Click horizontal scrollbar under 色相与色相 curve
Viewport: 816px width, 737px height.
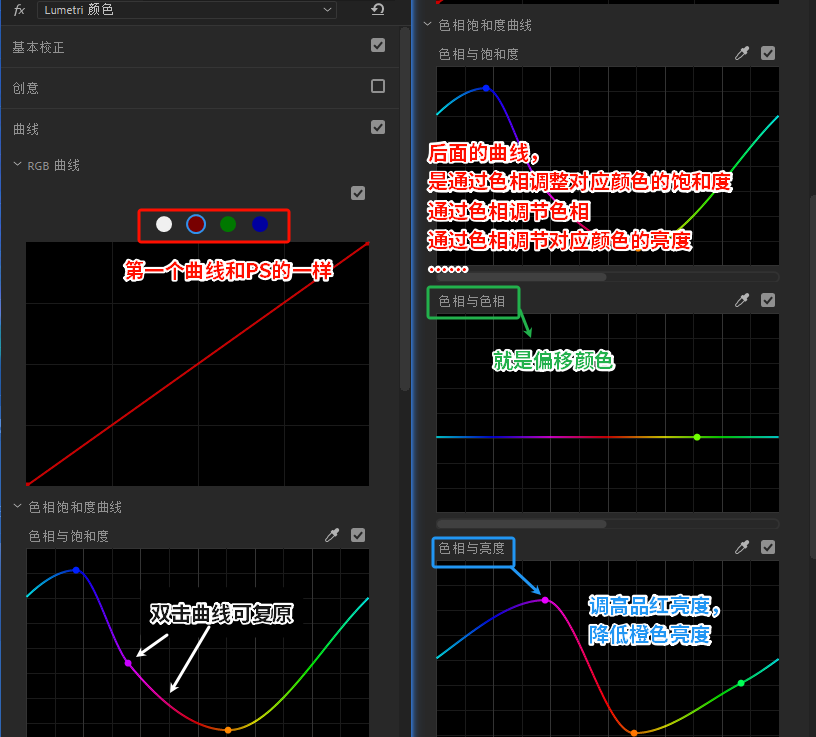521,524
